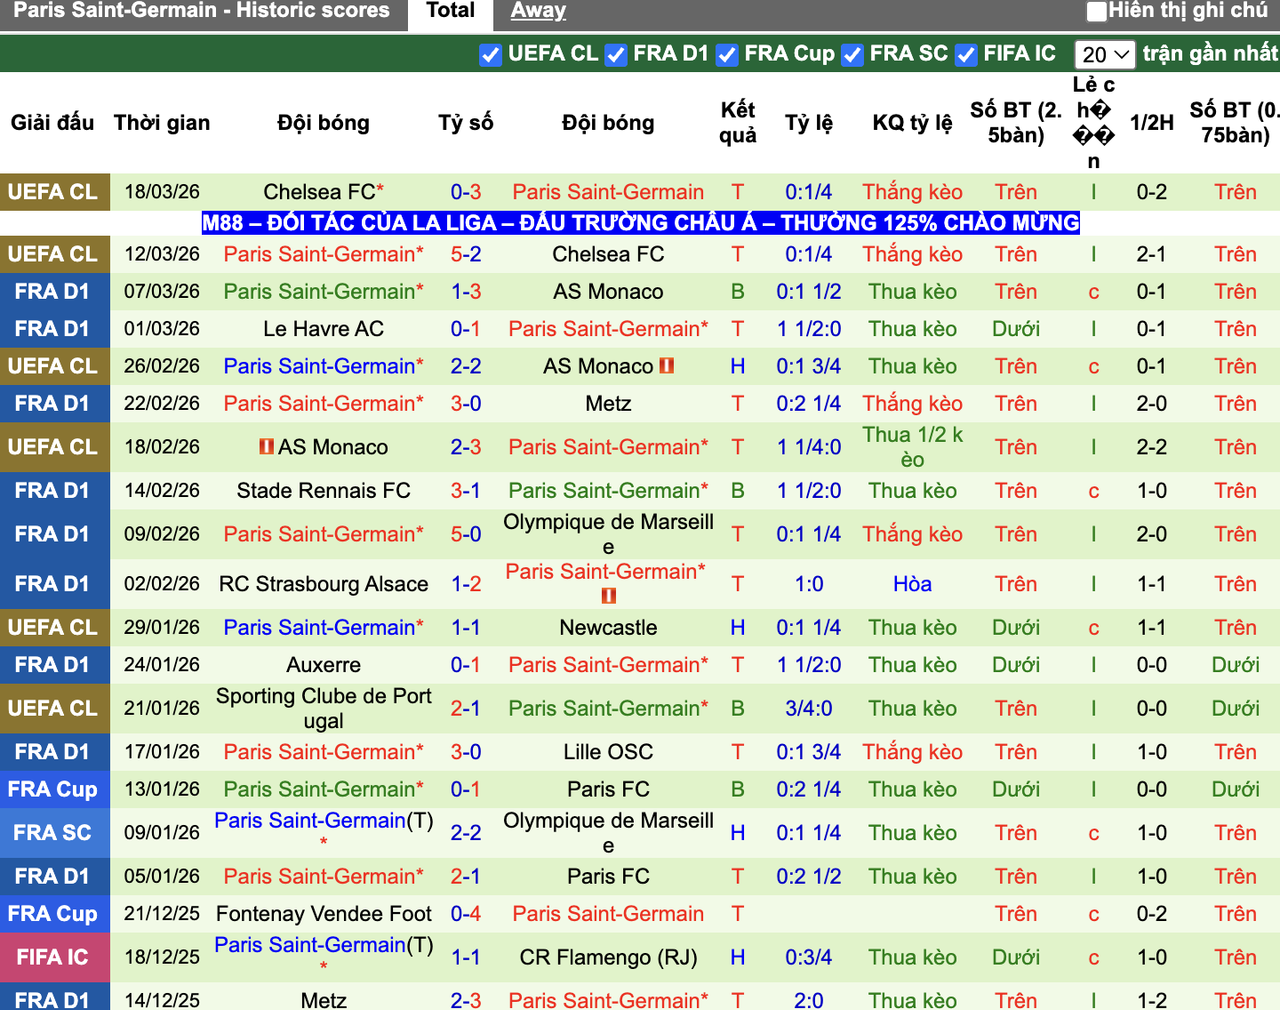Click UEFA CL league label on 29/01/26

tap(52, 628)
